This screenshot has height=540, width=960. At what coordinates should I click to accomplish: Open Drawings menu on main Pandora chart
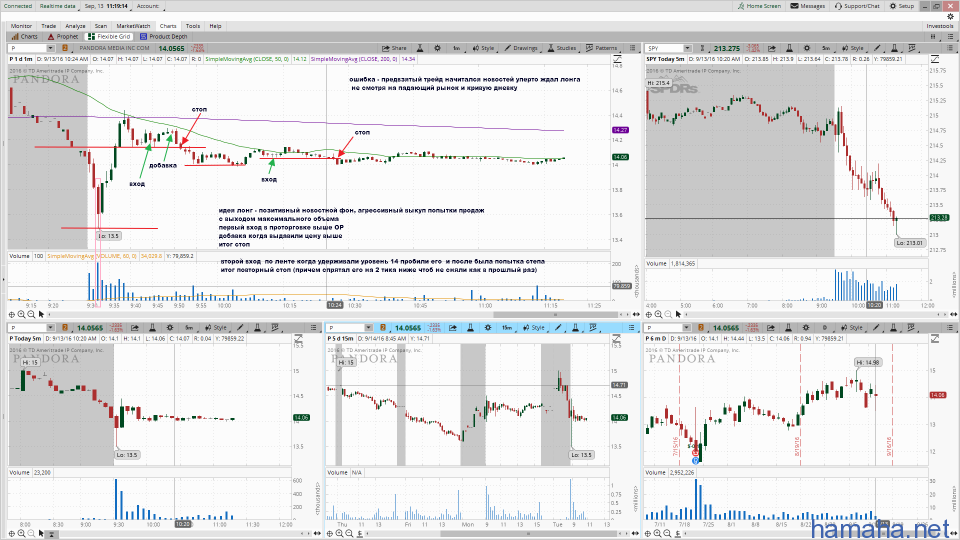(521, 48)
